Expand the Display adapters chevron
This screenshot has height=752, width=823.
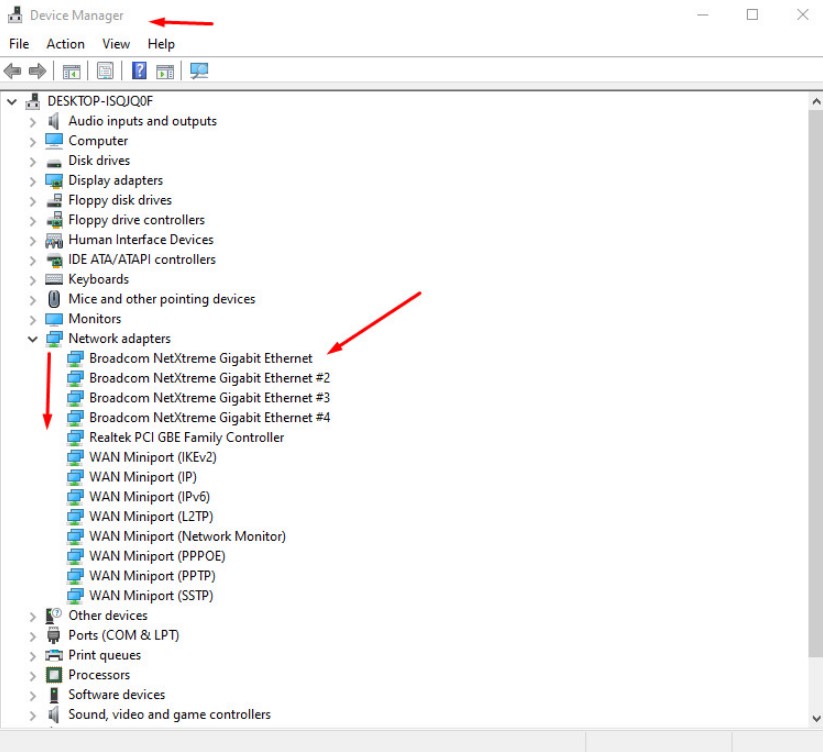pos(33,182)
